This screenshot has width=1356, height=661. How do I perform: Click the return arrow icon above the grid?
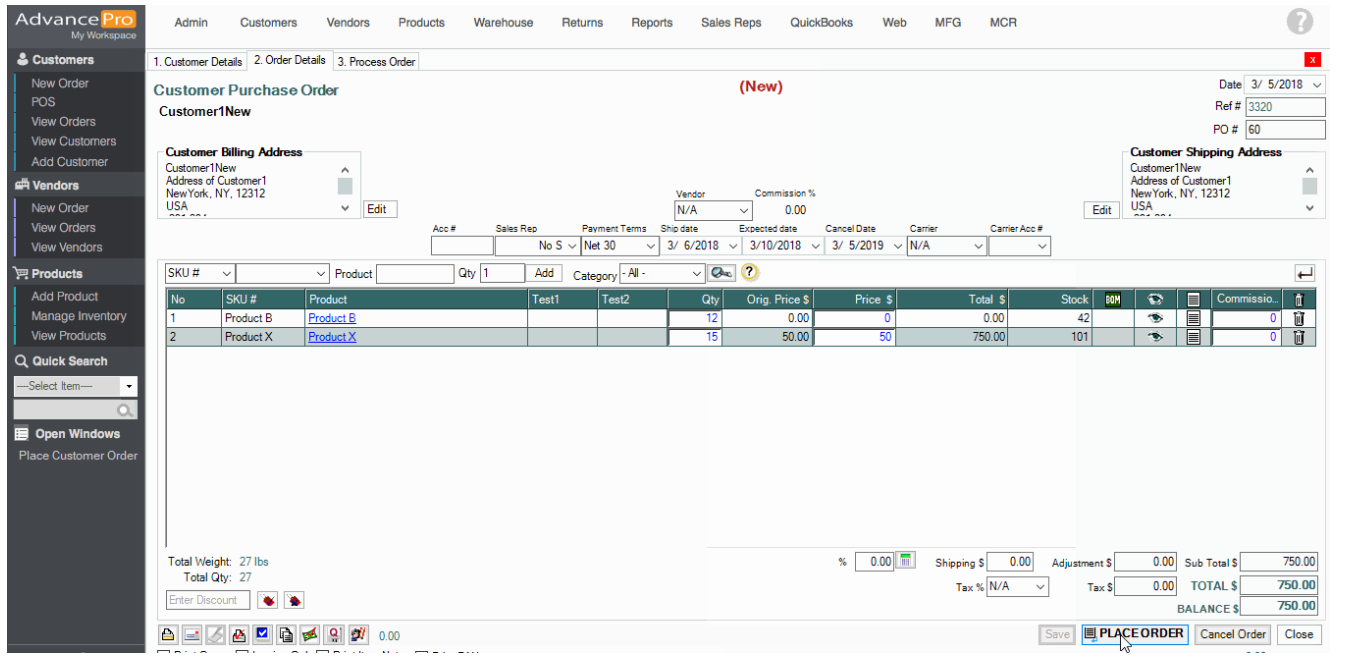[1304, 273]
